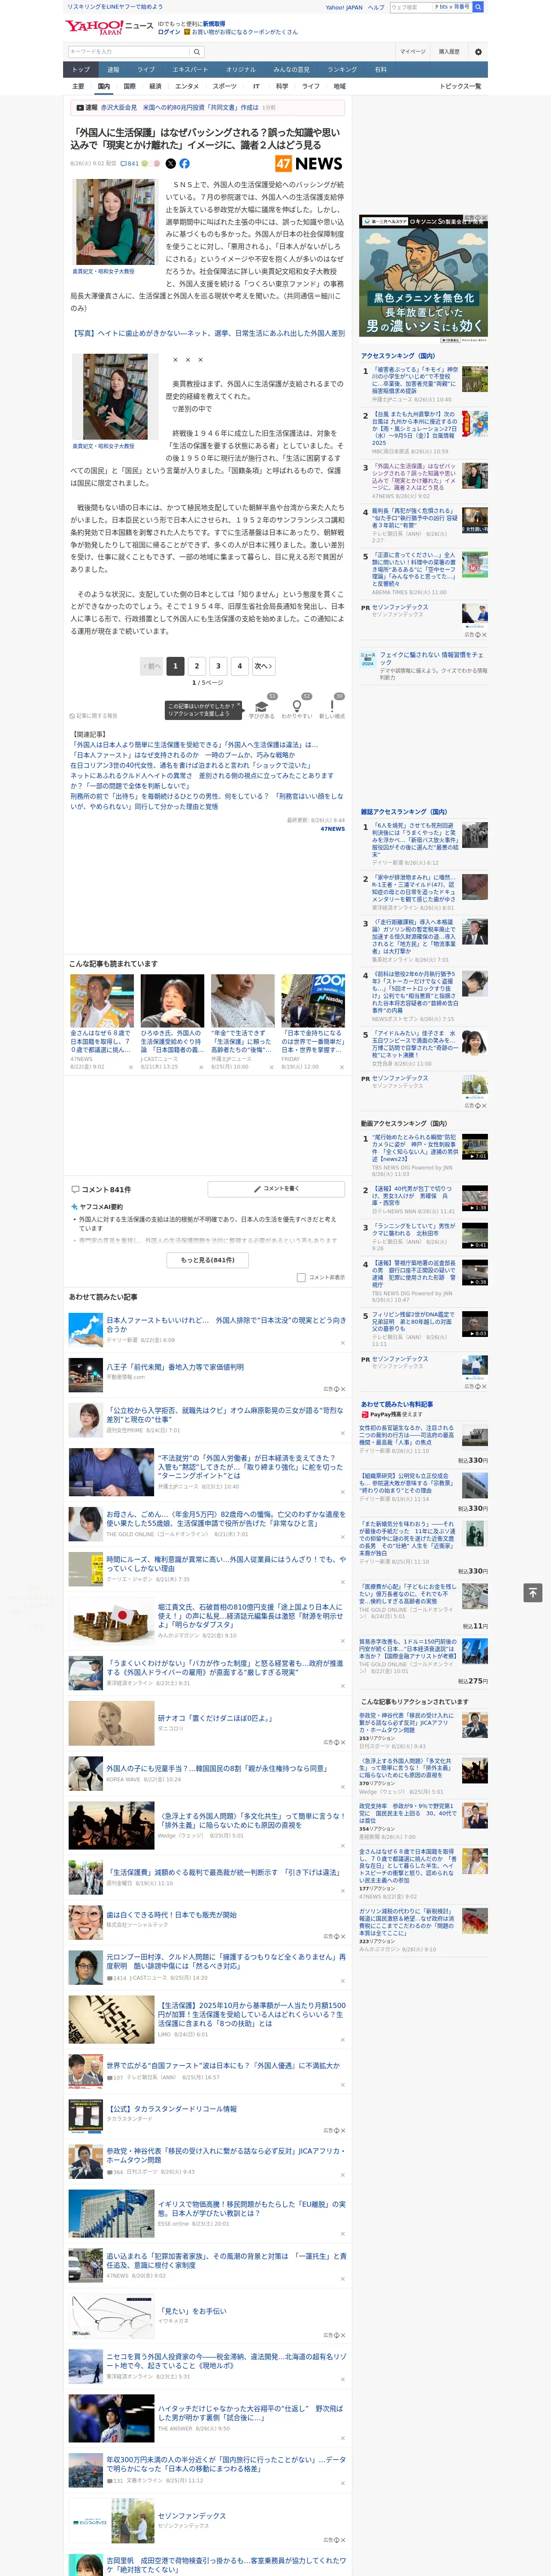Image resolution: width=551 pixels, height=2576 pixels.
Task: Close the reaction support tooltip
Action: tap(238, 705)
